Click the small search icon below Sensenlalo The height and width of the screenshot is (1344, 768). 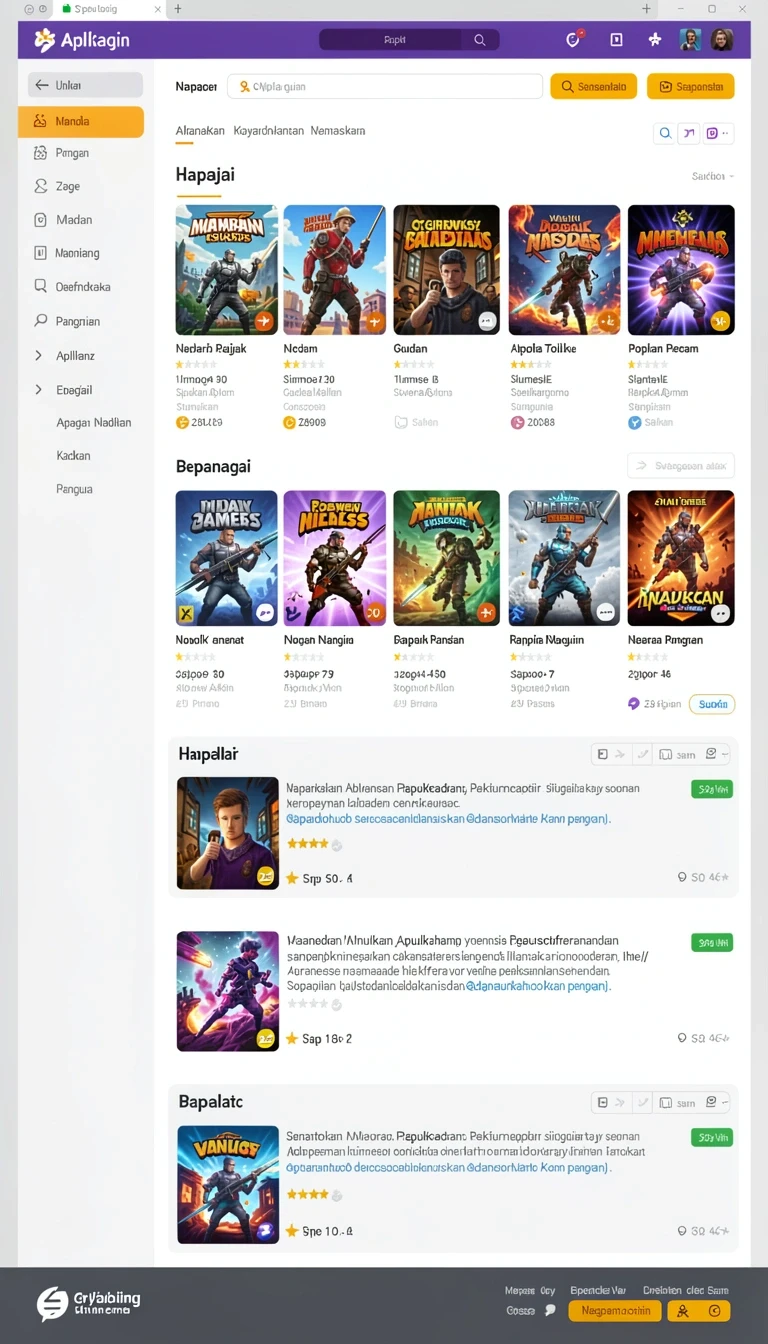[x=665, y=133]
